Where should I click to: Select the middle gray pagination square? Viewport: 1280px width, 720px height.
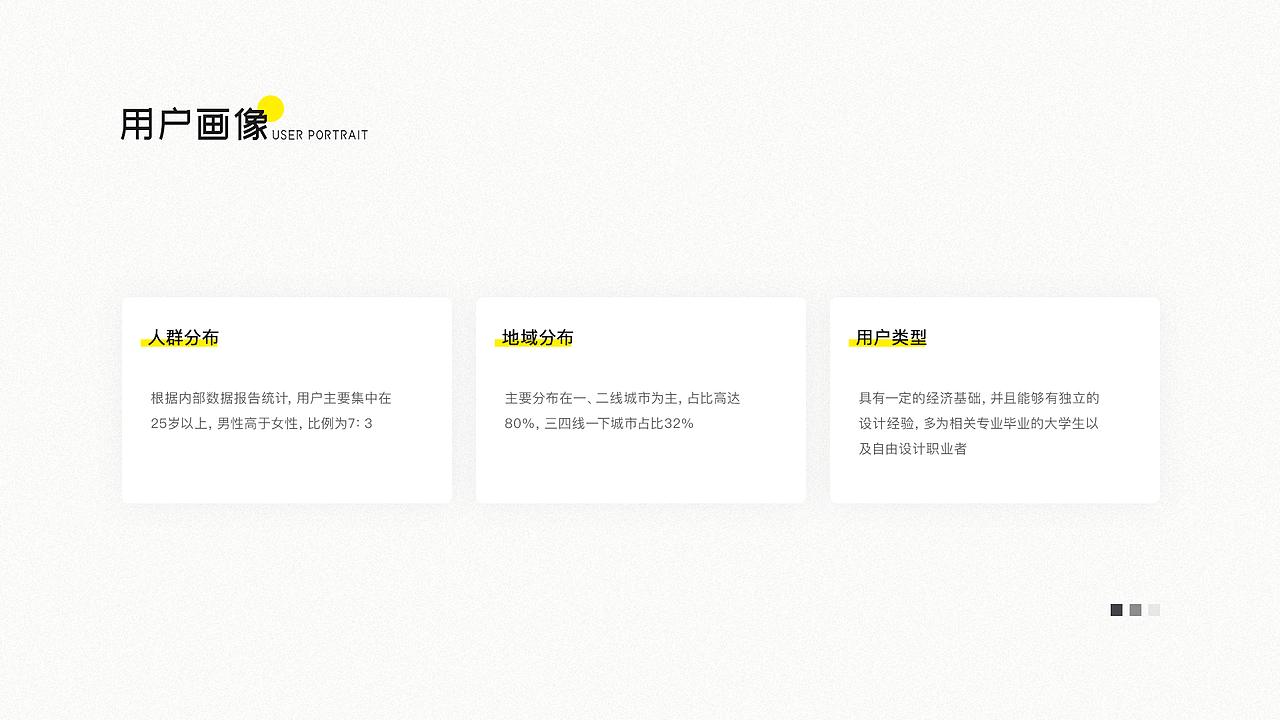pyautogui.click(x=1135, y=609)
